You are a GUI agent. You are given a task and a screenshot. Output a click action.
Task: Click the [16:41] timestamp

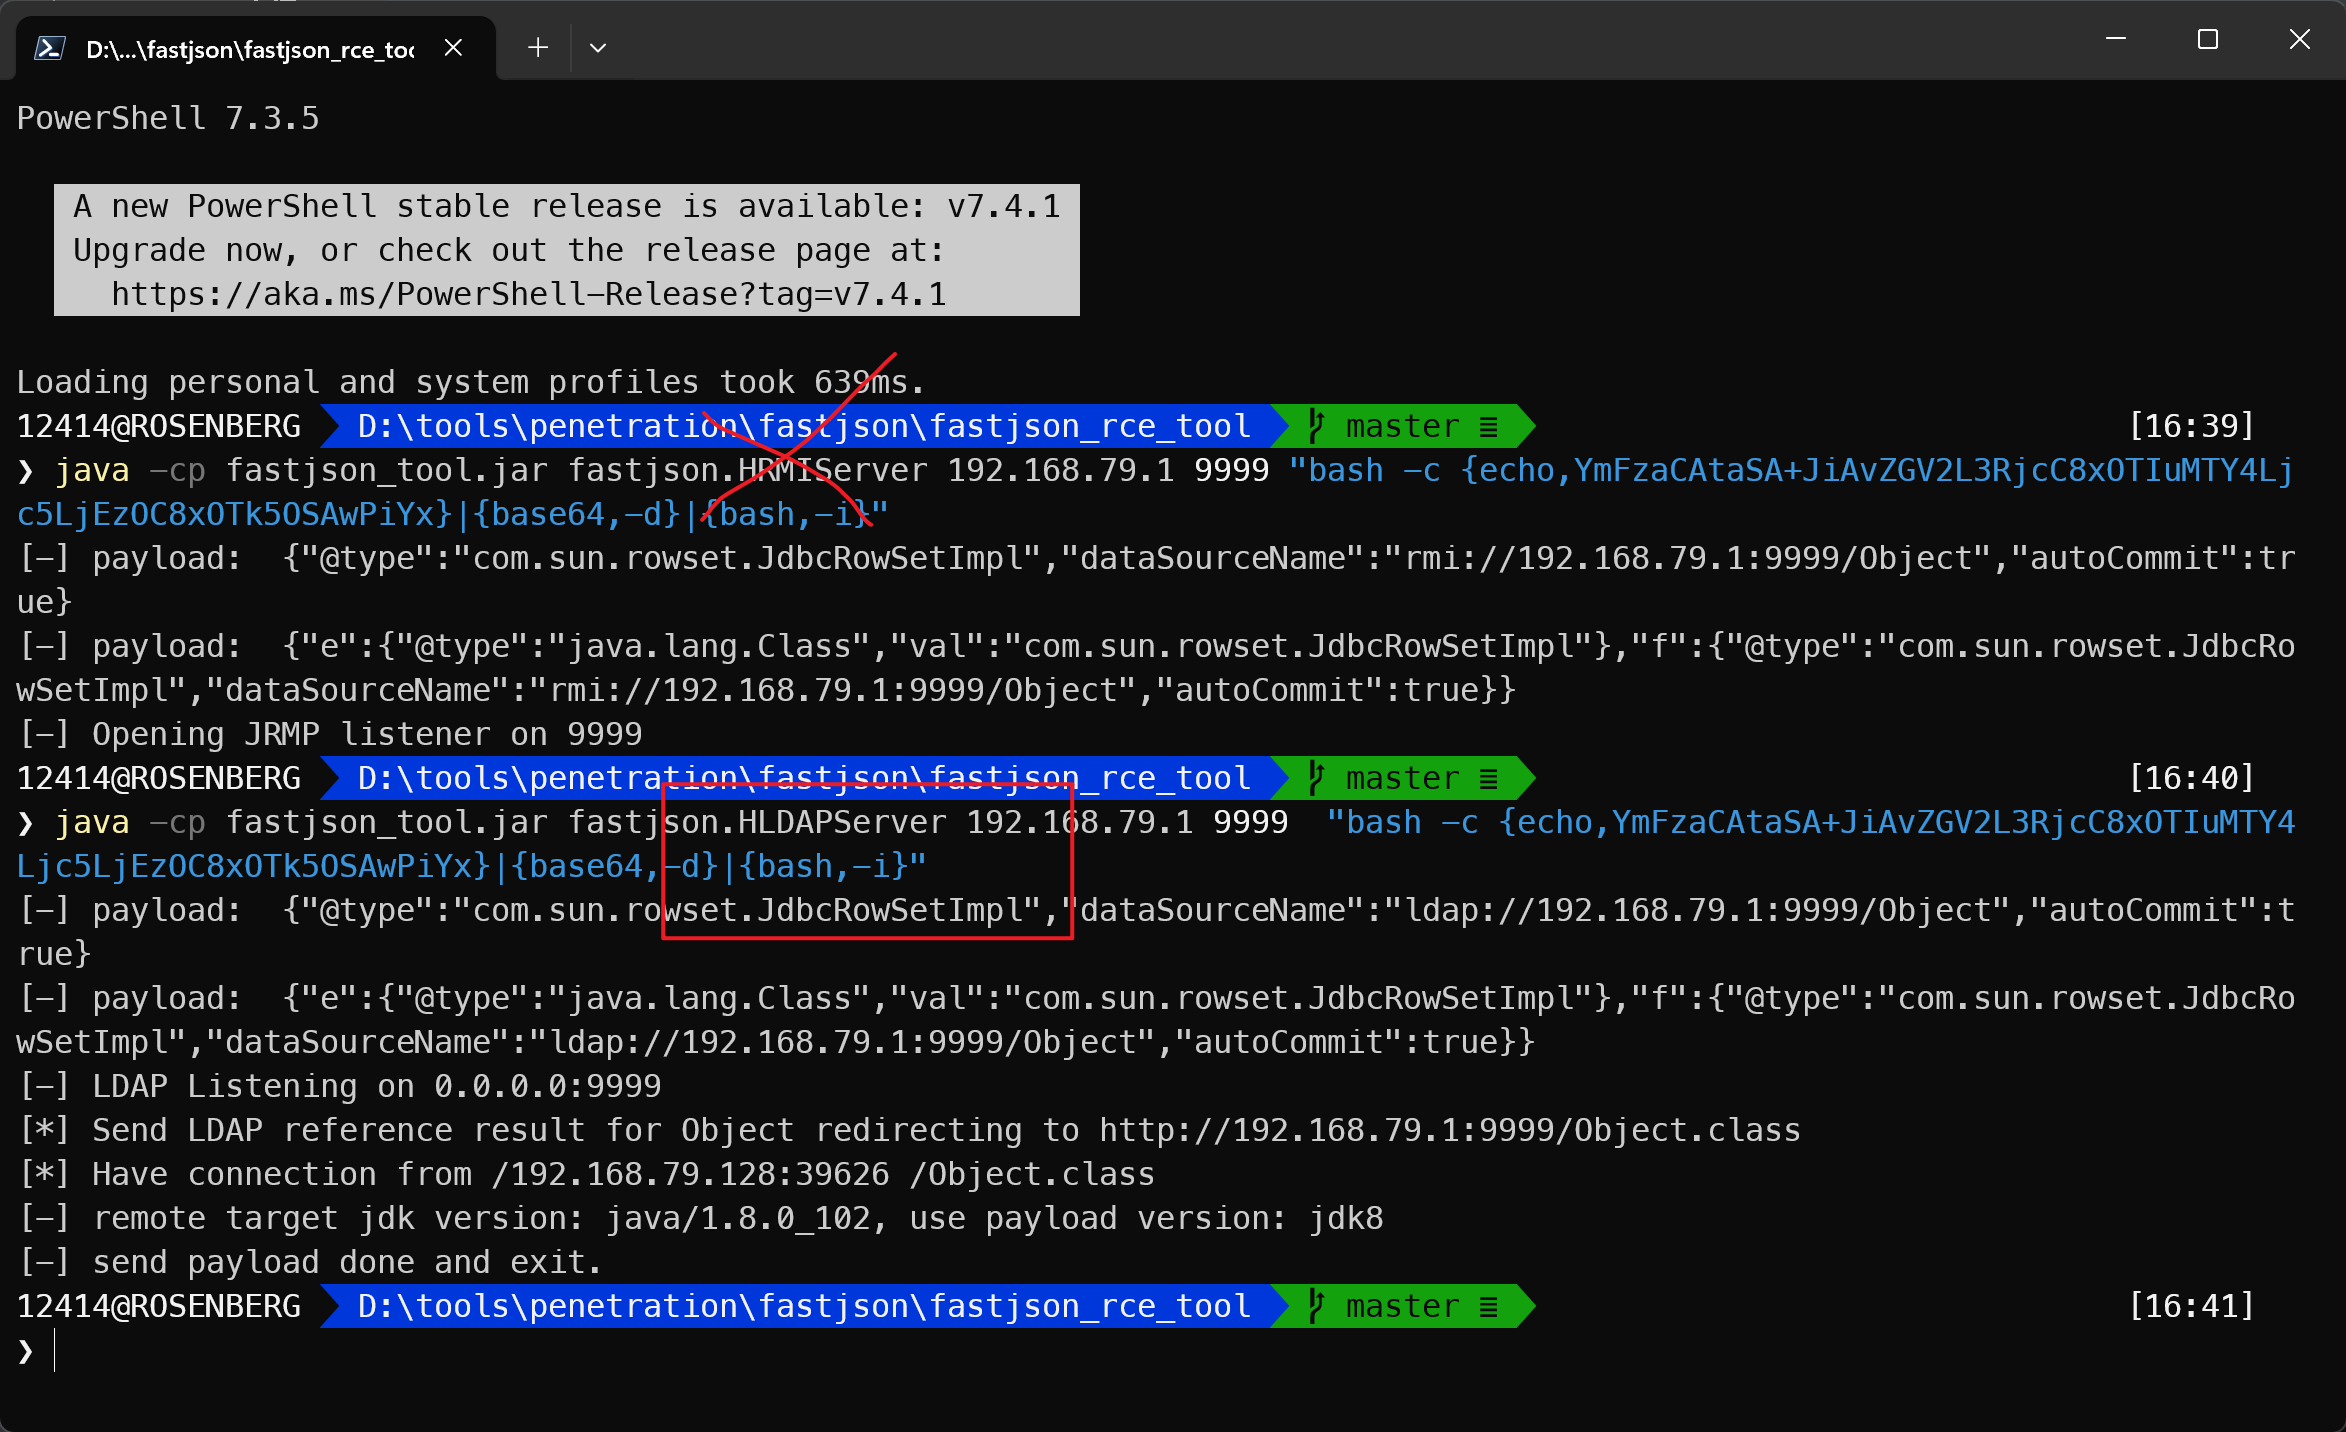click(x=2192, y=1306)
